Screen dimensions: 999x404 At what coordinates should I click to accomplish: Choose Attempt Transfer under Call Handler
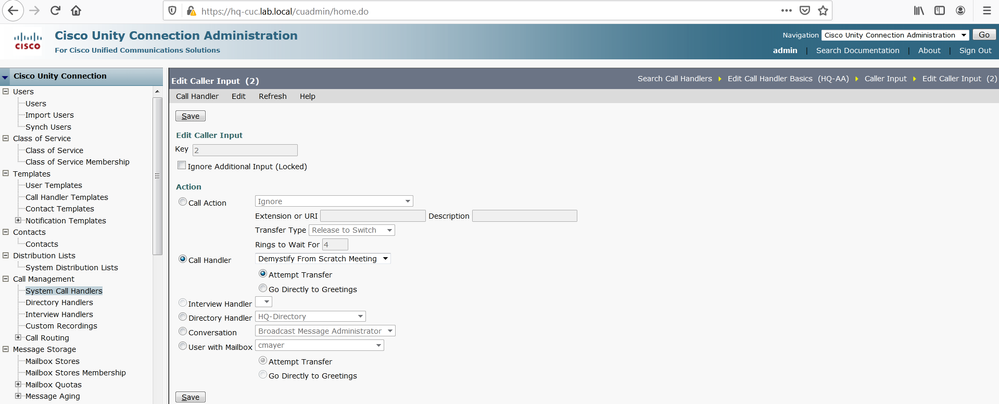[x=262, y=273]
